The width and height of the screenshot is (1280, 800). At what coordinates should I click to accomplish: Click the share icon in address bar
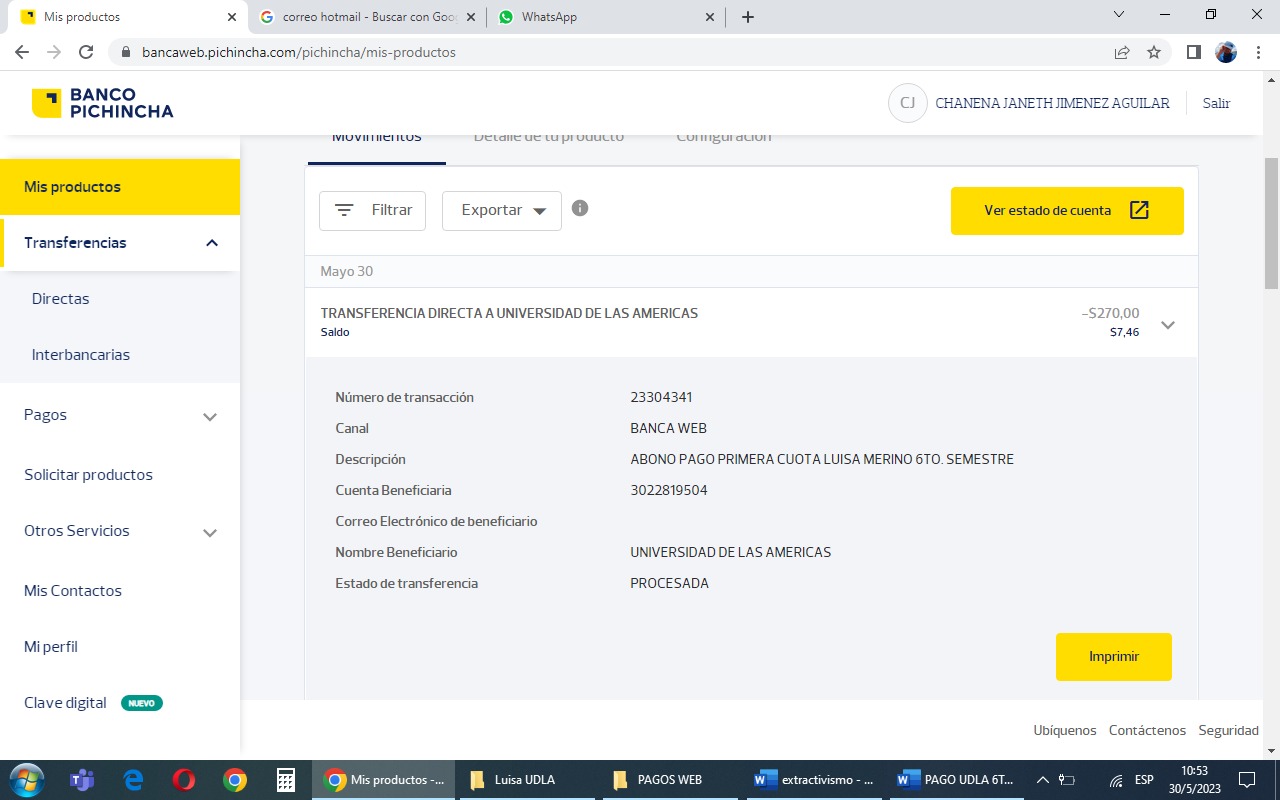(x=1122, y=52)
